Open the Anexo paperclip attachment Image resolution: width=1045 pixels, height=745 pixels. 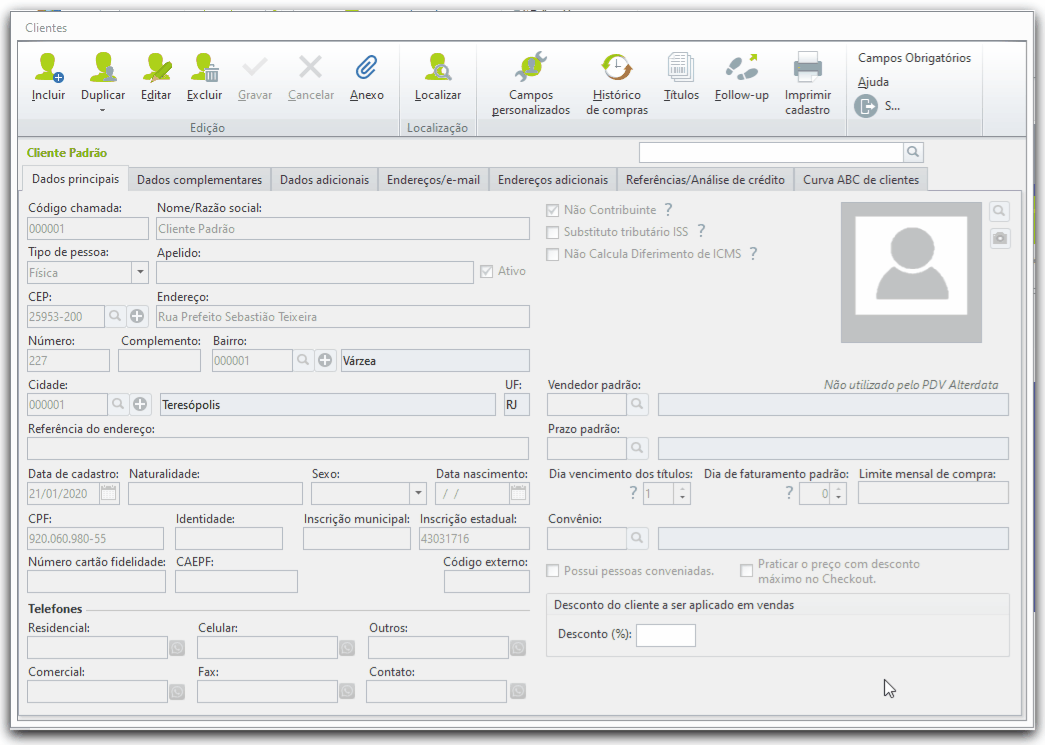tap(366, 68)
